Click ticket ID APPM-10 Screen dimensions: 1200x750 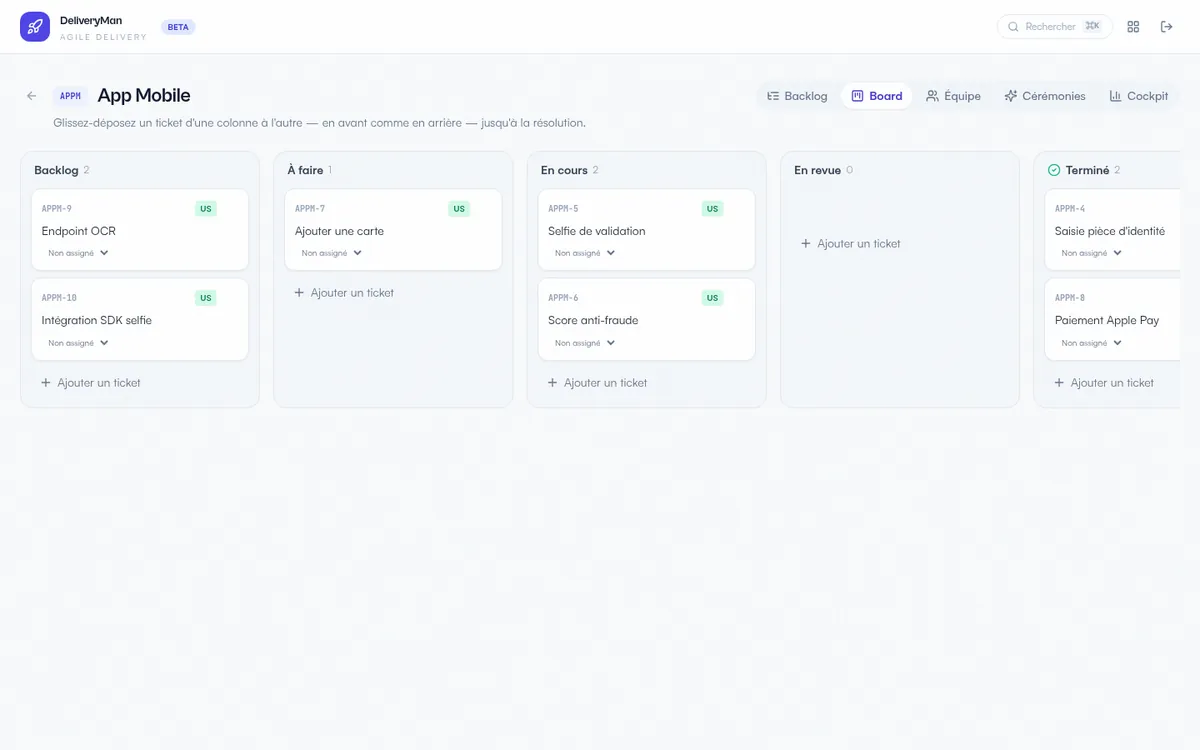[59, 298]
